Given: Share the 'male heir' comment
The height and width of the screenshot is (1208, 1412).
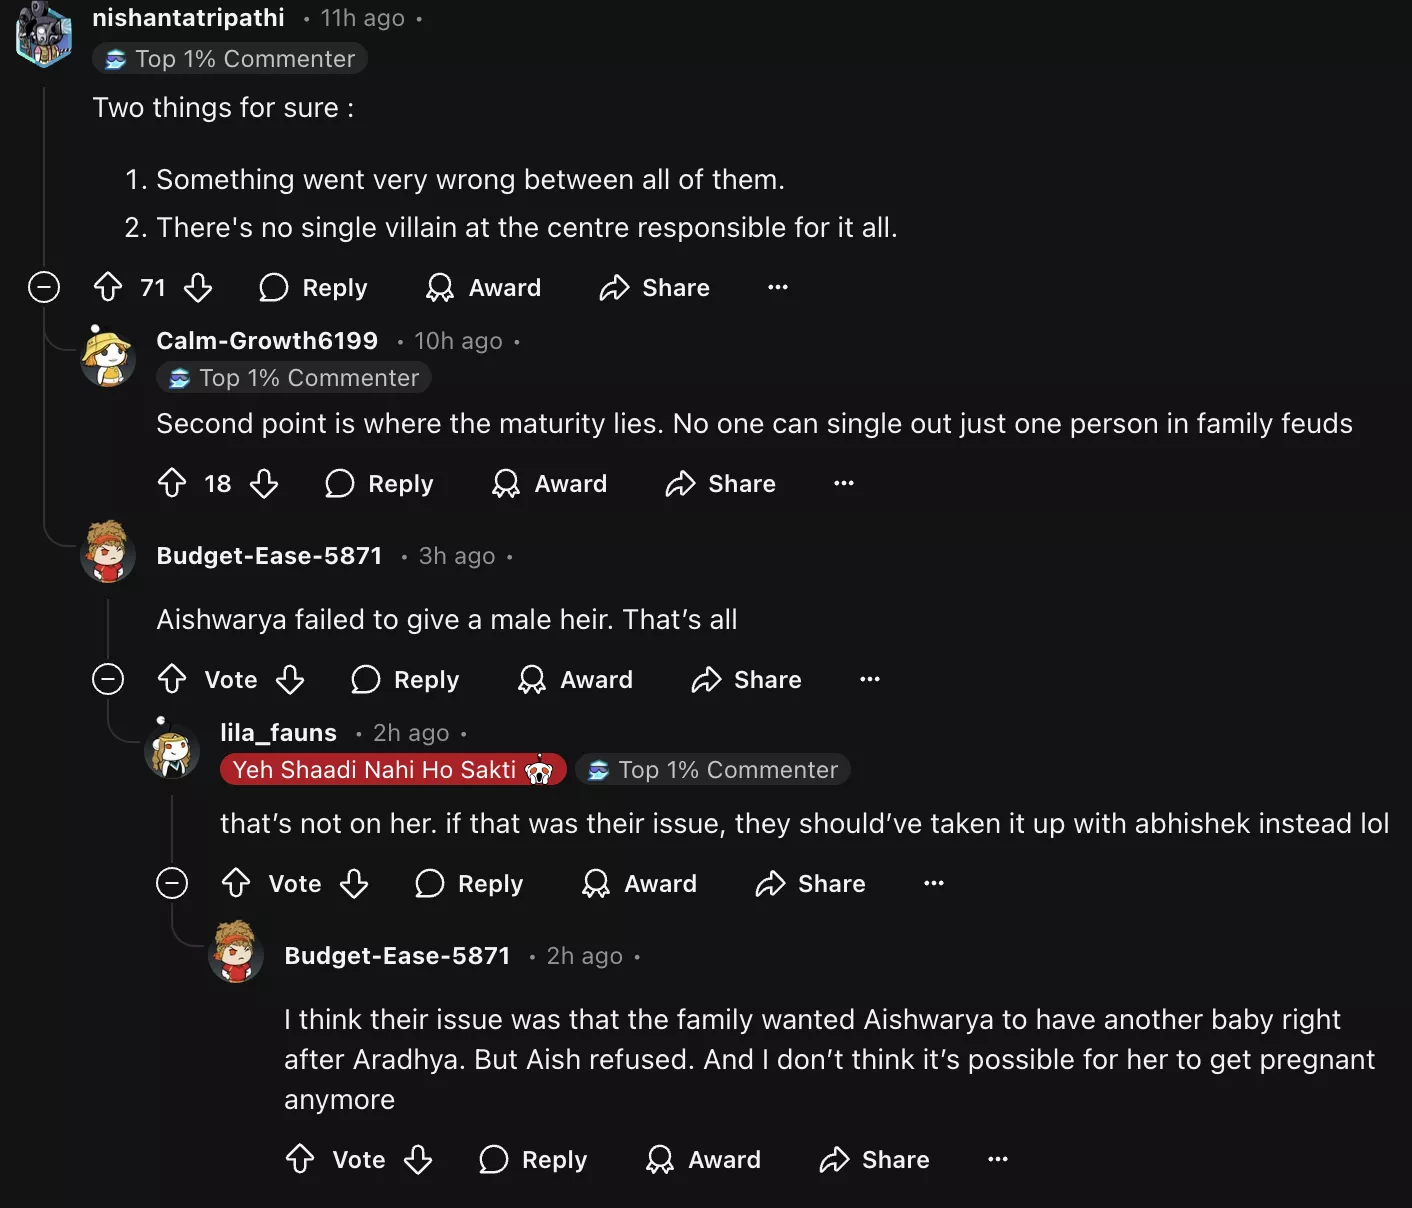Looking at the screenshot, I should point(747,680).
